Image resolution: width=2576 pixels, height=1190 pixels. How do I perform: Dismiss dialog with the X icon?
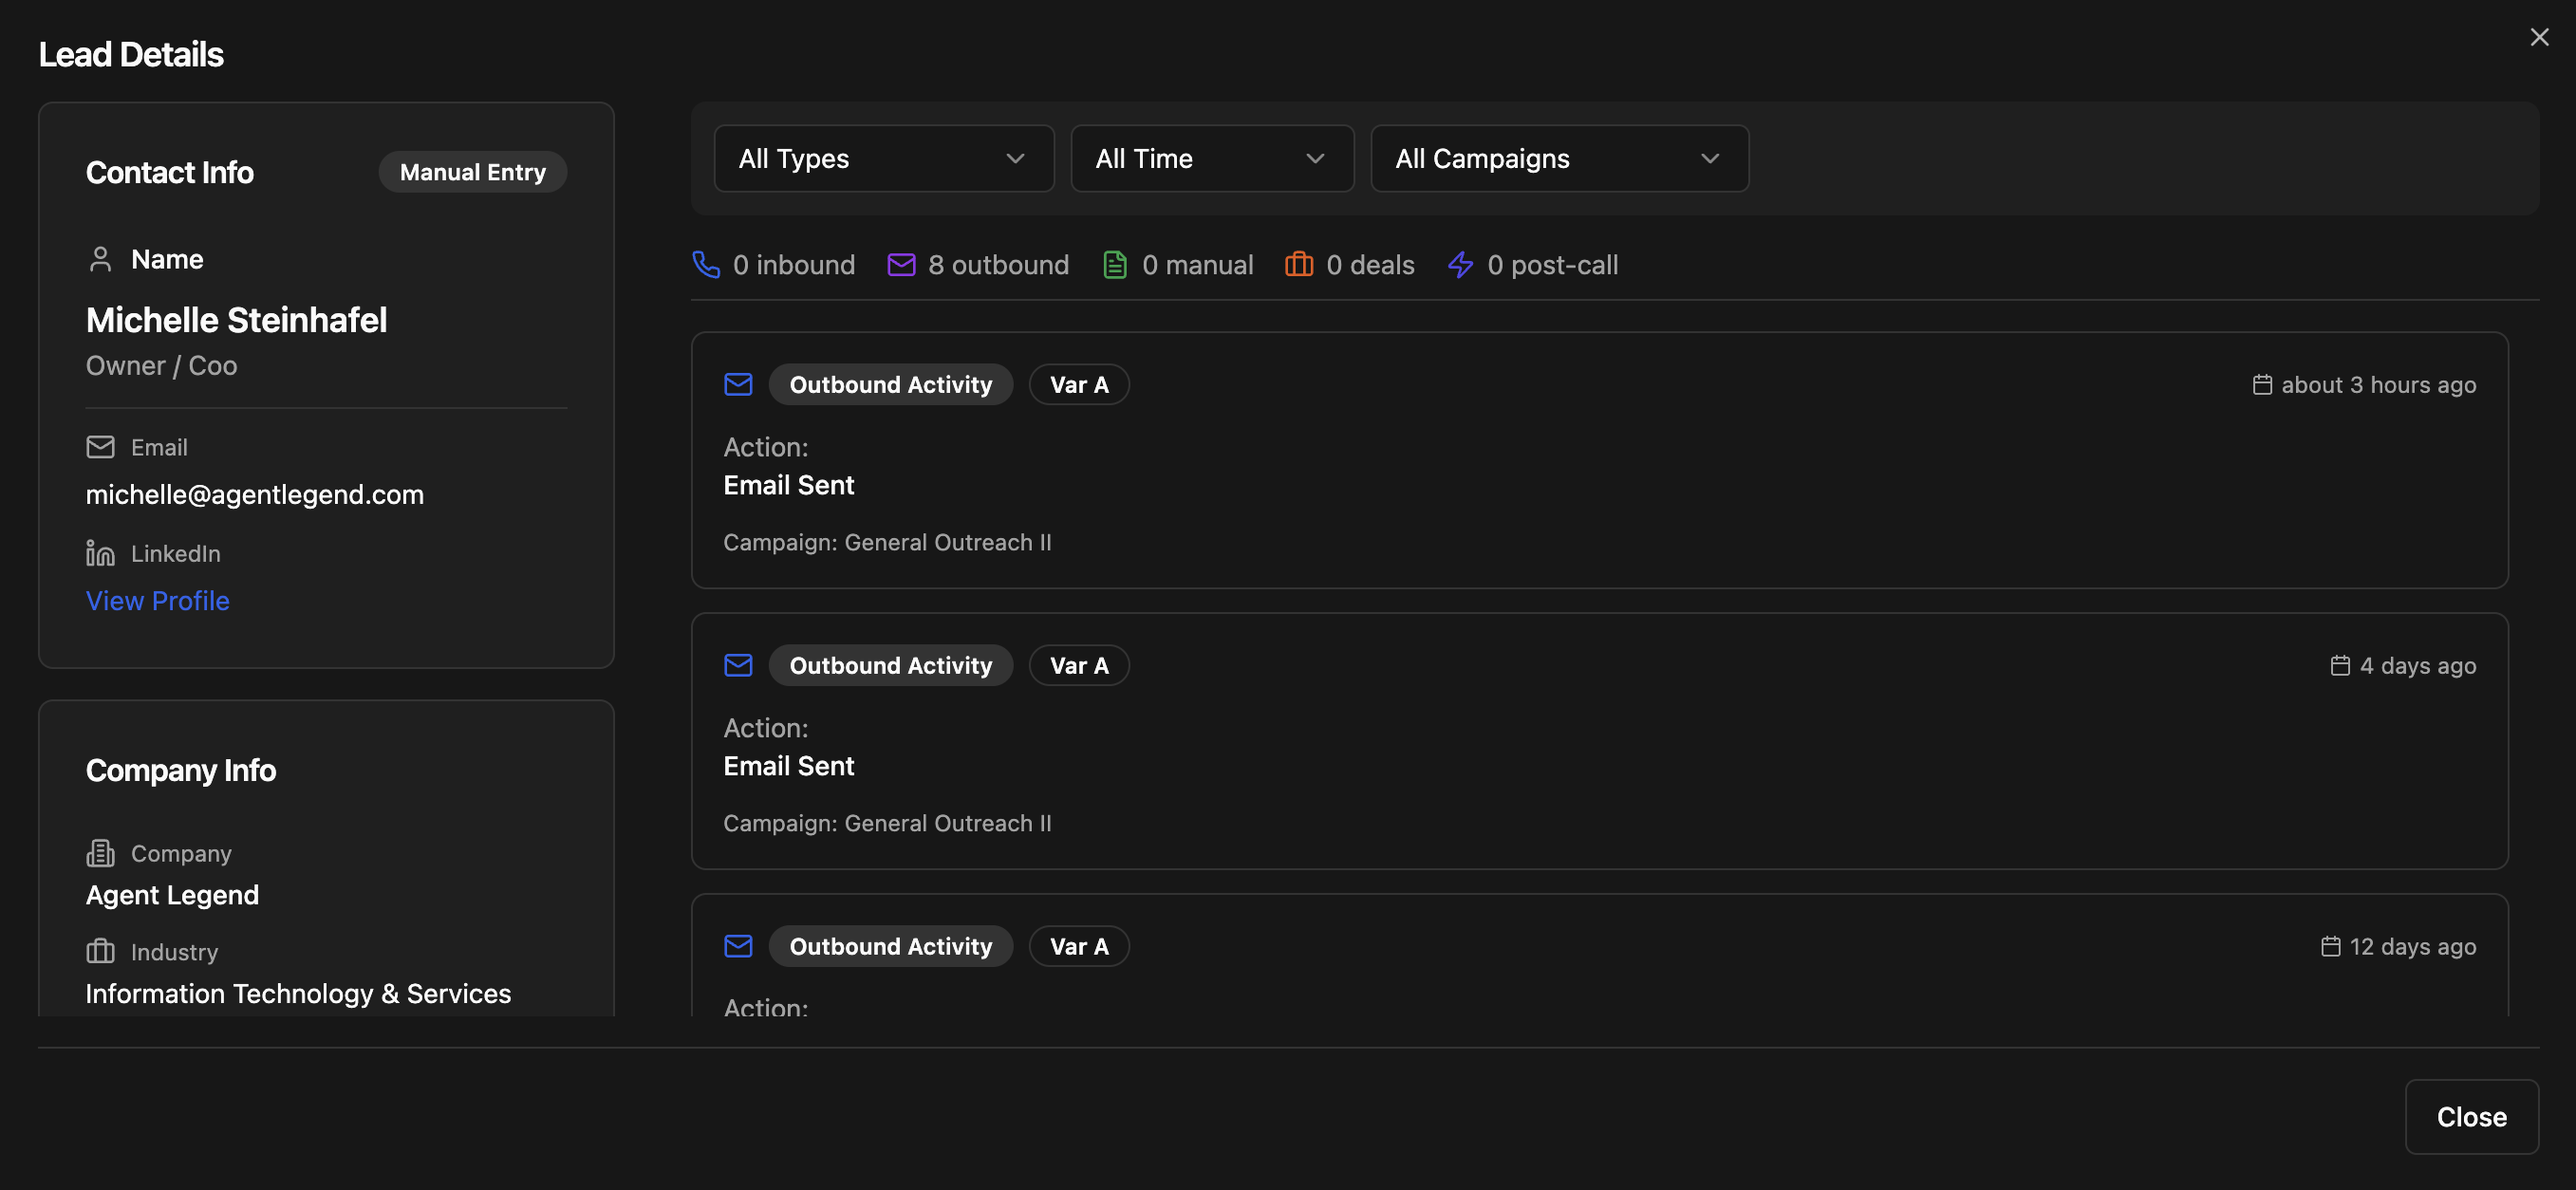pos(2539,38)
